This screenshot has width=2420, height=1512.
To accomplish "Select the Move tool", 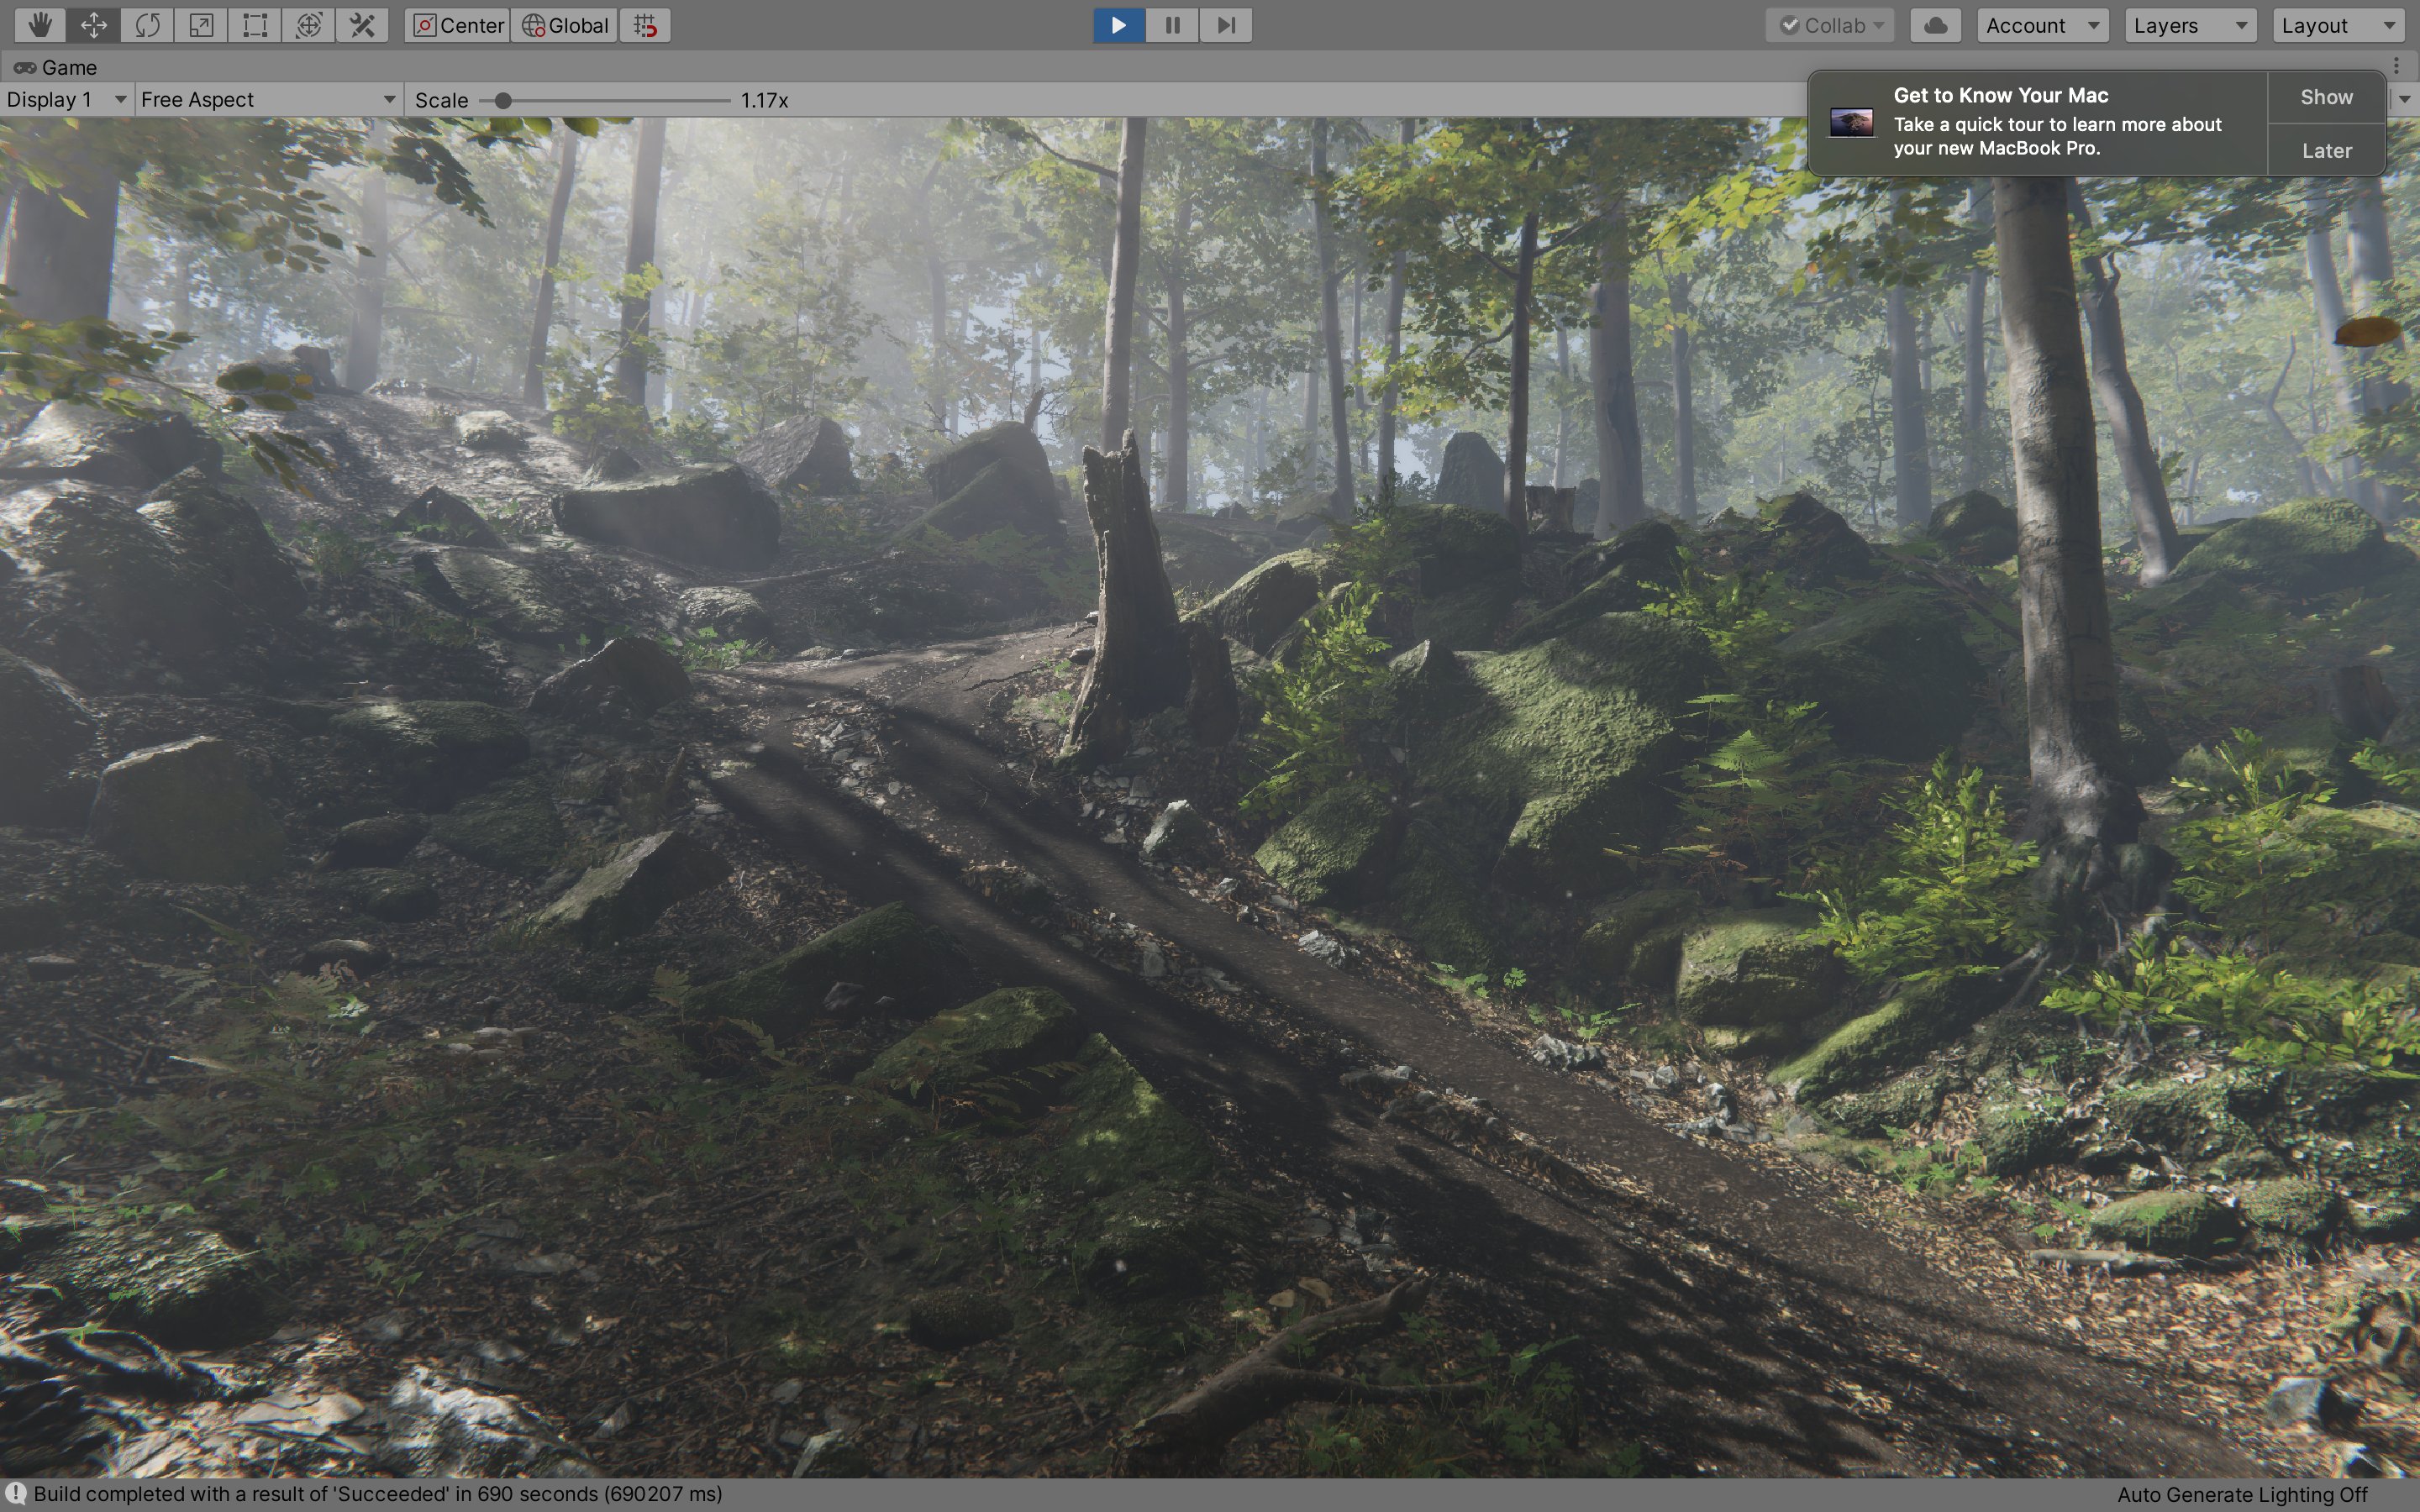I will (x=94, y=25).
